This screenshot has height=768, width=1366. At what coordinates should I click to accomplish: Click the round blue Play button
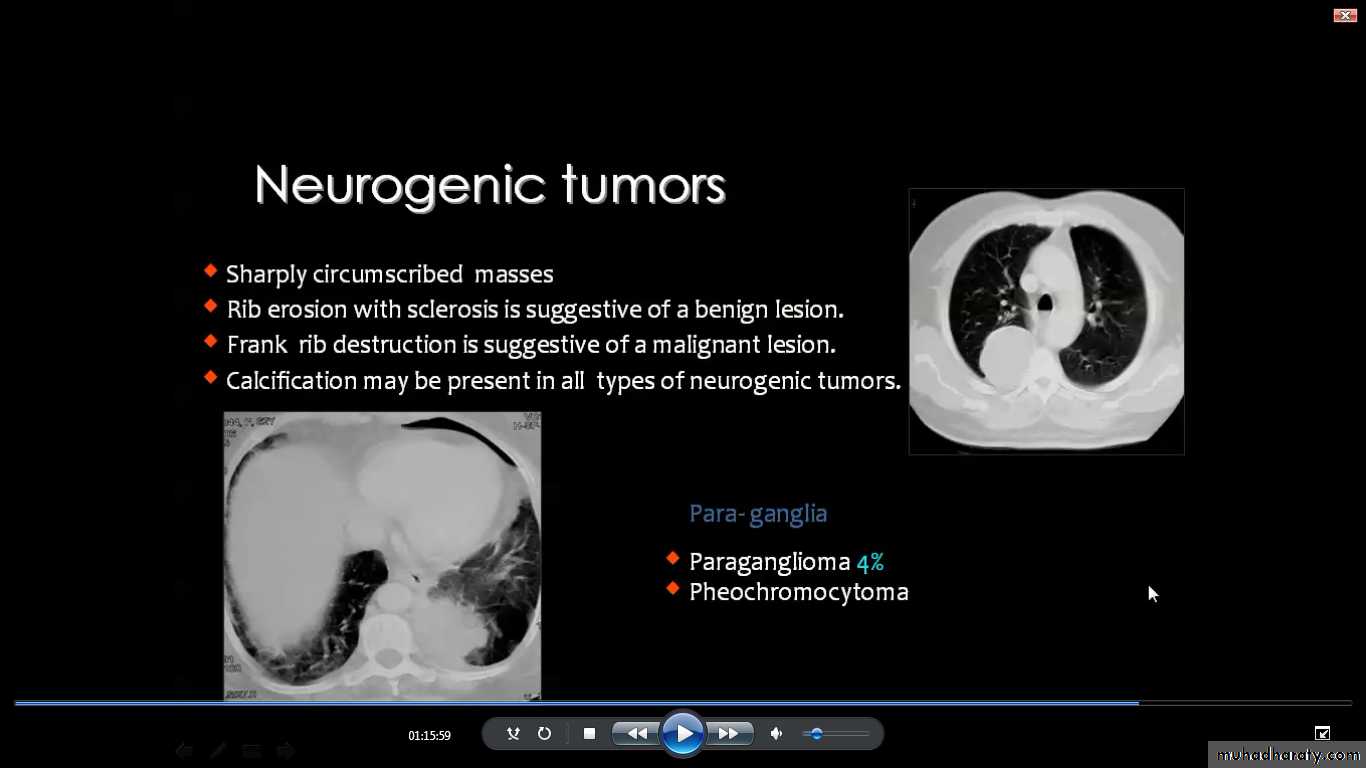tap(683, 734)
